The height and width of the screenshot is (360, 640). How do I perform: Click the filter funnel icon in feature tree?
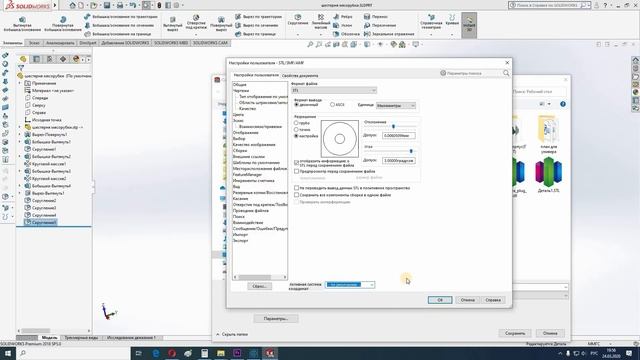click(x=21, y=68)
